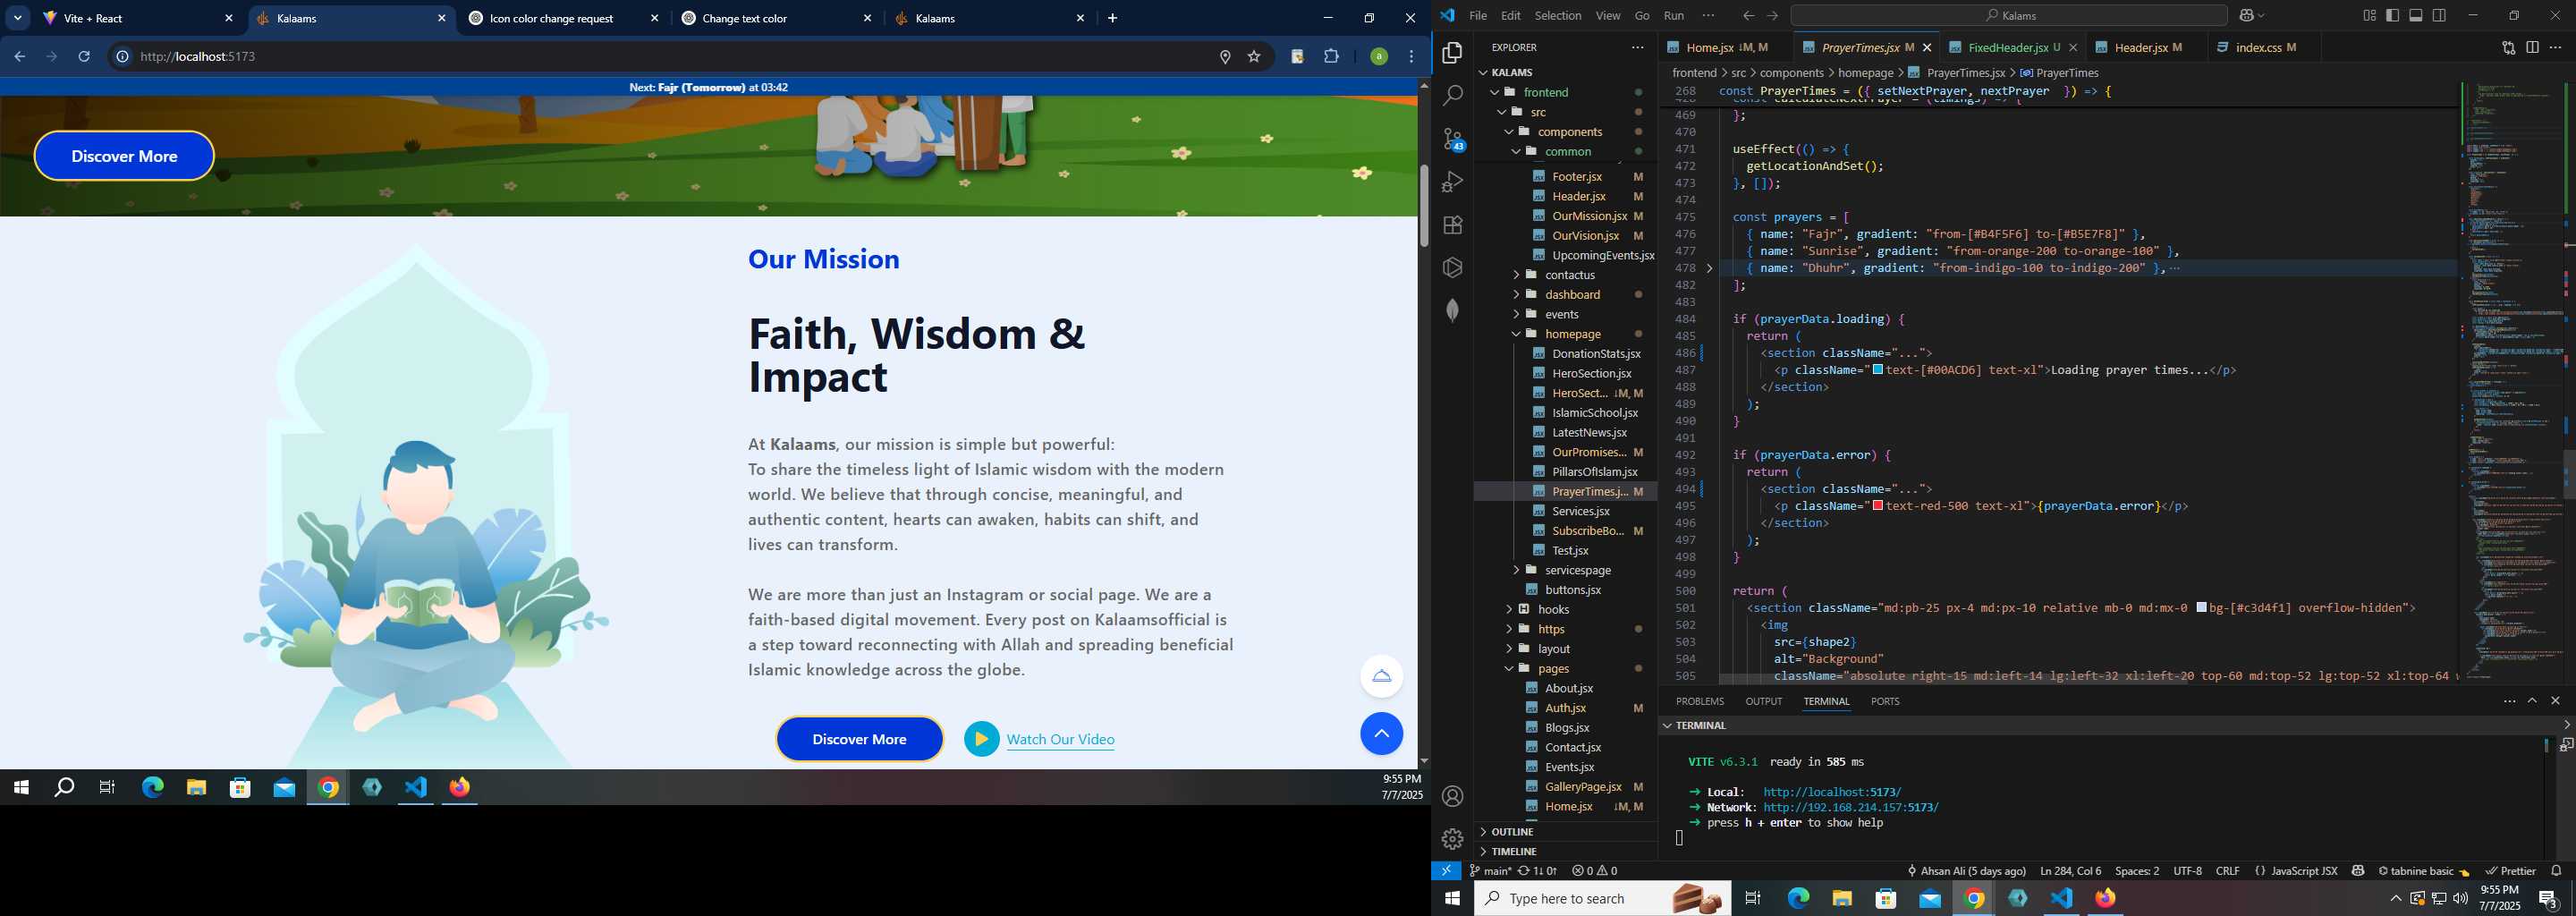Click the location pin icon in Chrome address bar
Viewport: 2576px width, 916px height.
(1225, 57)
